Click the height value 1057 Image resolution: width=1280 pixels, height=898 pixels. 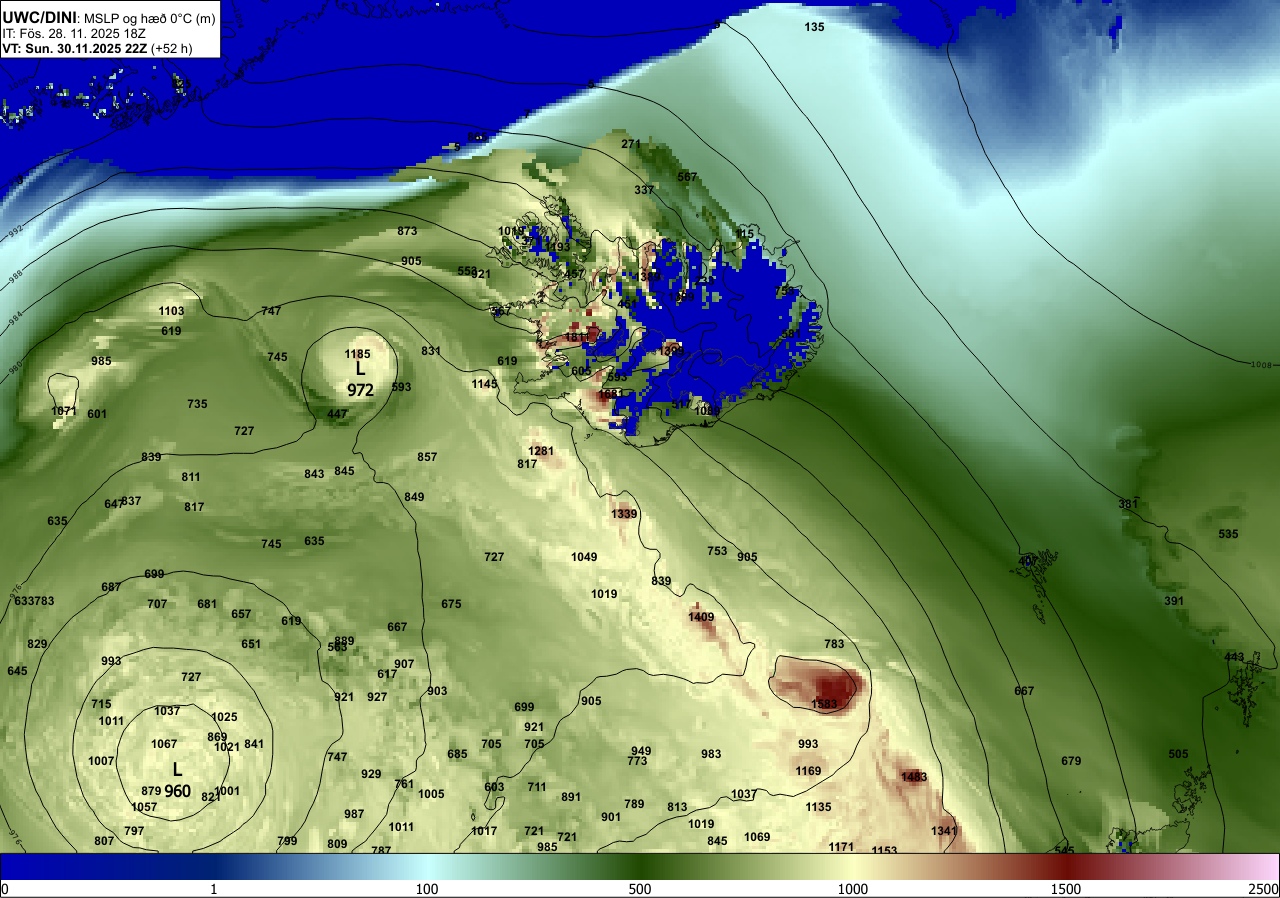(144, 807)
